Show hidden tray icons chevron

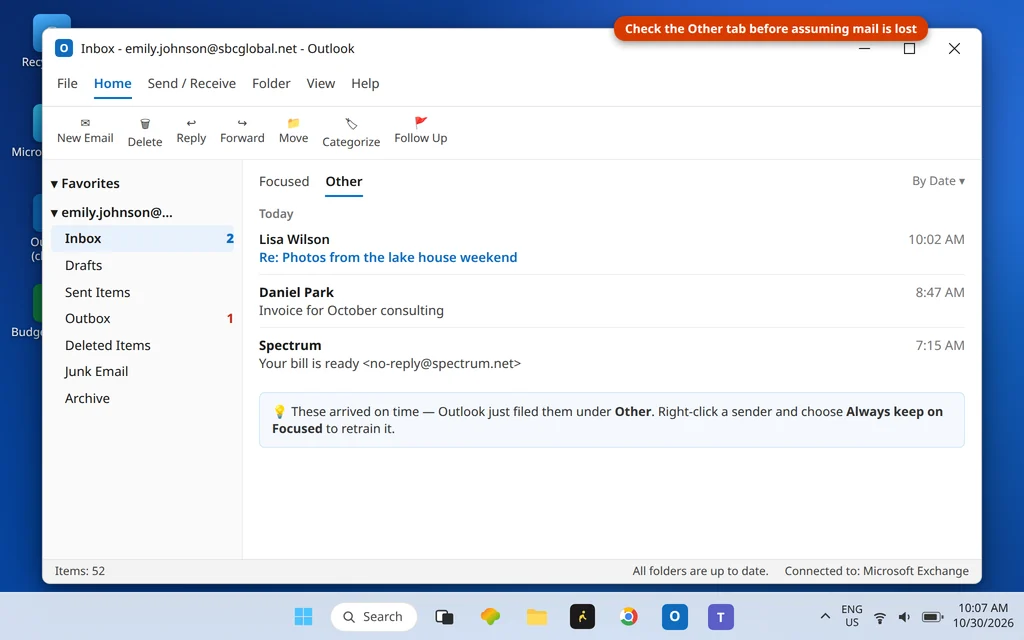(825, 616)
